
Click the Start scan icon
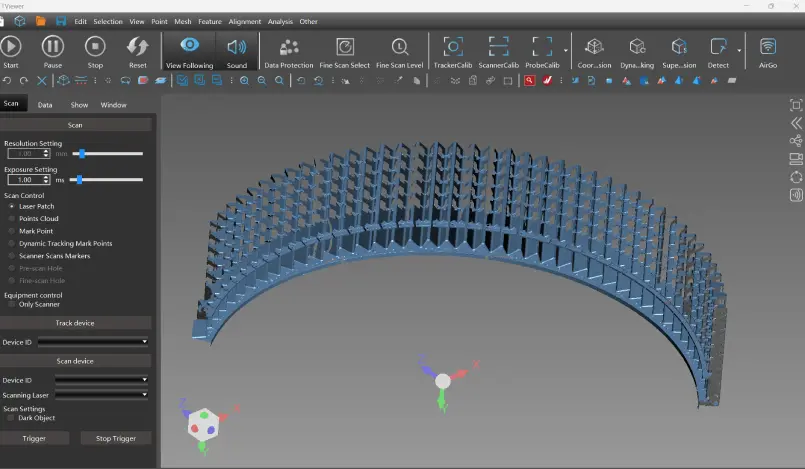[11, 46]
